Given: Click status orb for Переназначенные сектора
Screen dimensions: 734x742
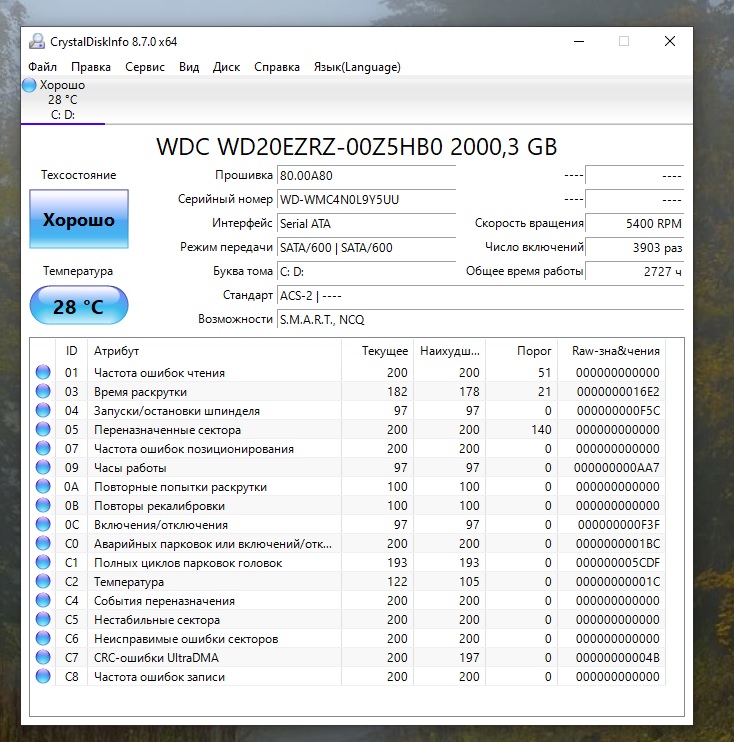Looking at the screenshot, I should 43,429.
